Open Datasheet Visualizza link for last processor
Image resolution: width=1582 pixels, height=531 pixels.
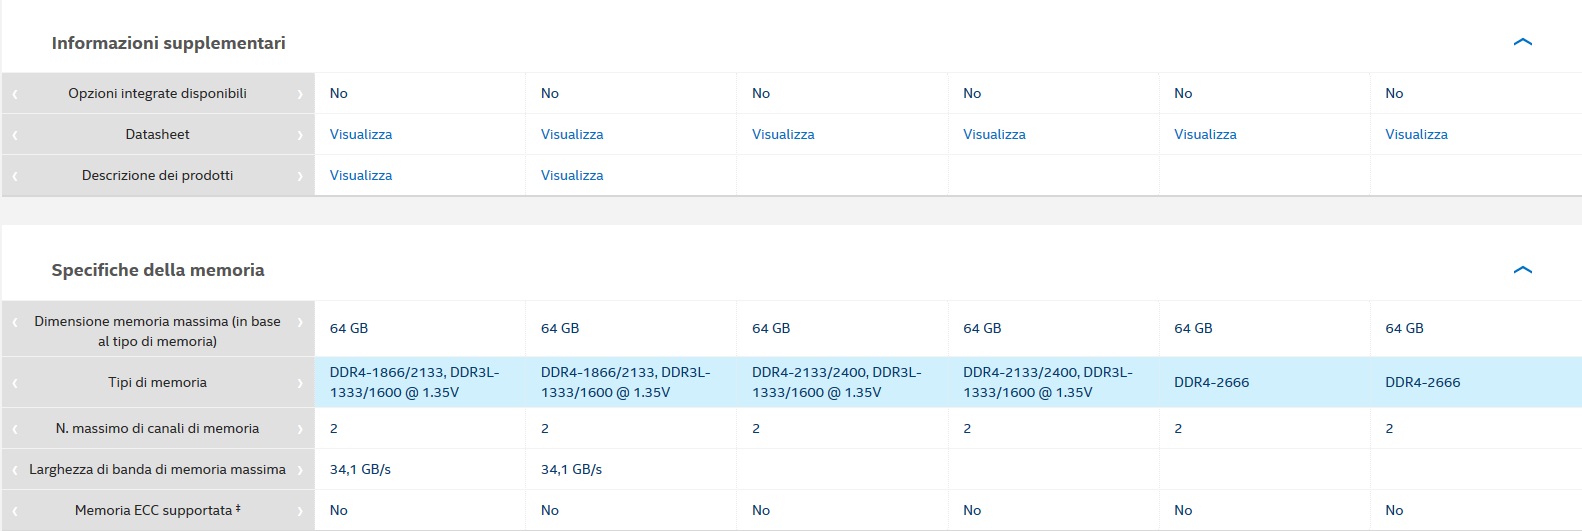(x=1415, y=134)
